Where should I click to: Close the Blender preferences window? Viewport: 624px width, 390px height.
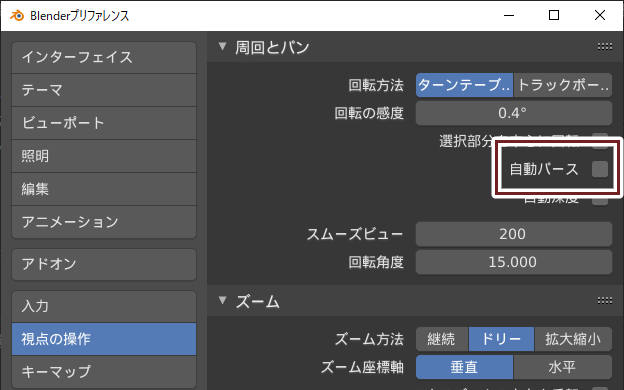(600, 16)
